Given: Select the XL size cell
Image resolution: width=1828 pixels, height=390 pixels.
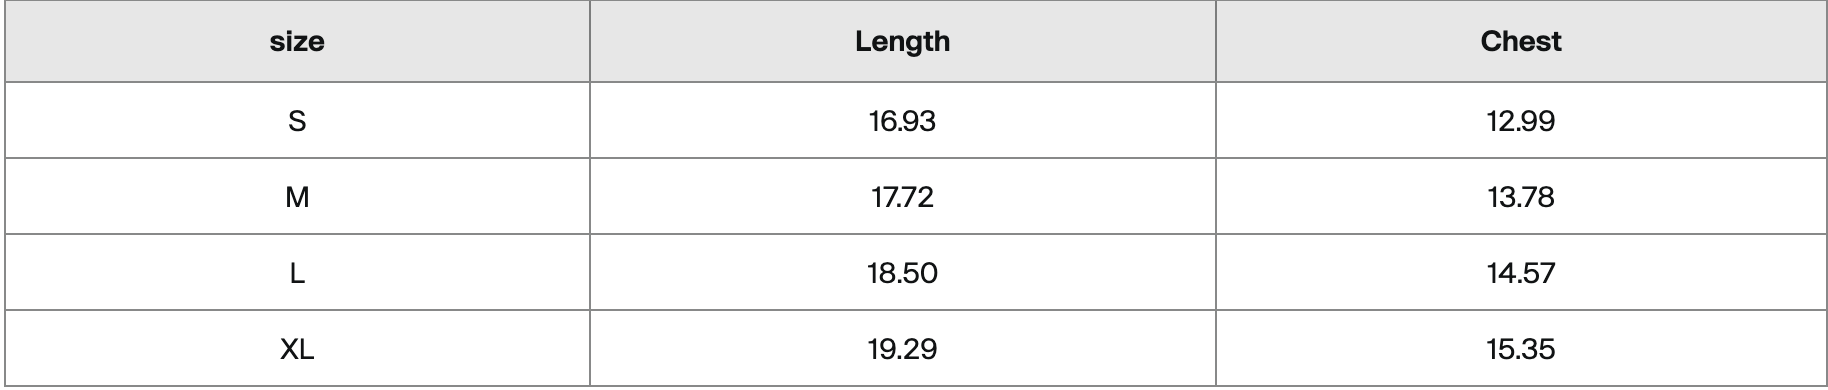Looking at the screenshot, I should [297, 348].
